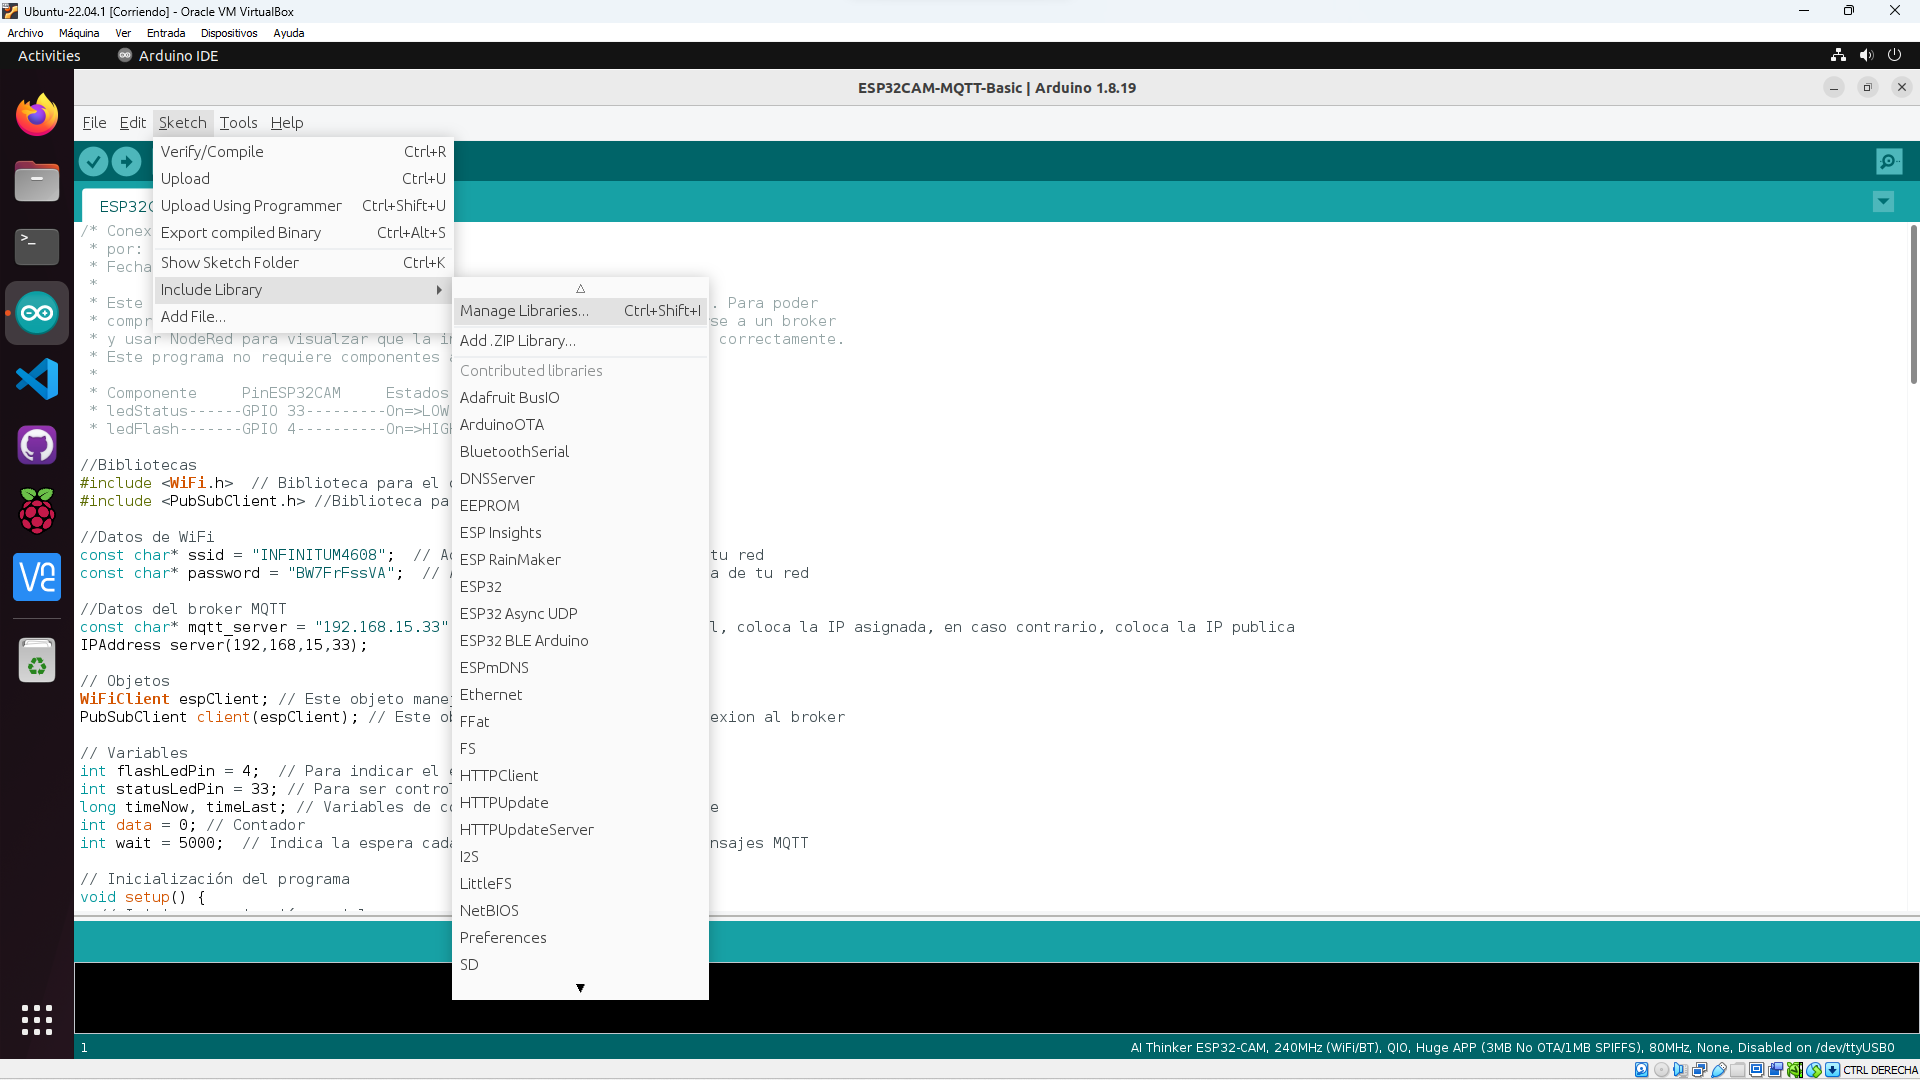Open the Tools menu
Image resolution: width=1920 pixels, height=1080 pixels.
coord(238,123)
